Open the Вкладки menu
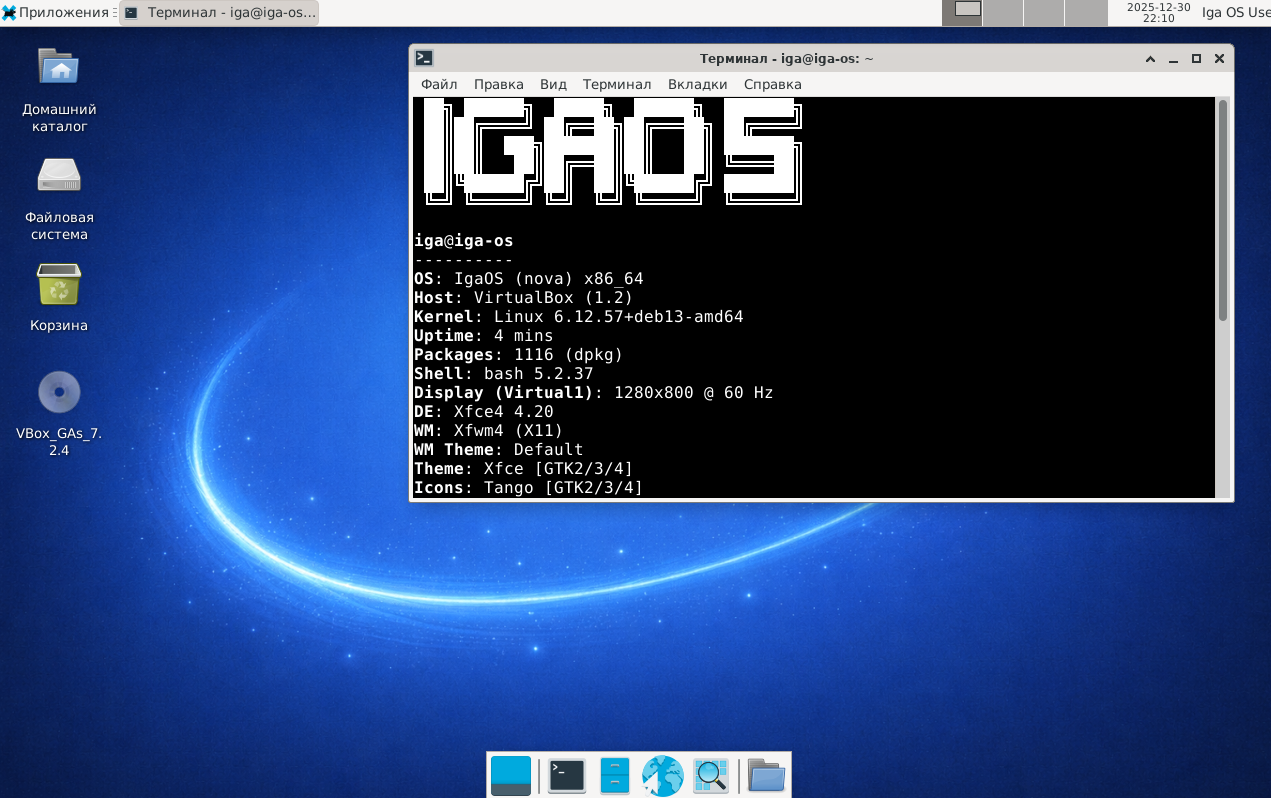The height and width of the screenshot is (798, 1271). click(x=697, y=85)
